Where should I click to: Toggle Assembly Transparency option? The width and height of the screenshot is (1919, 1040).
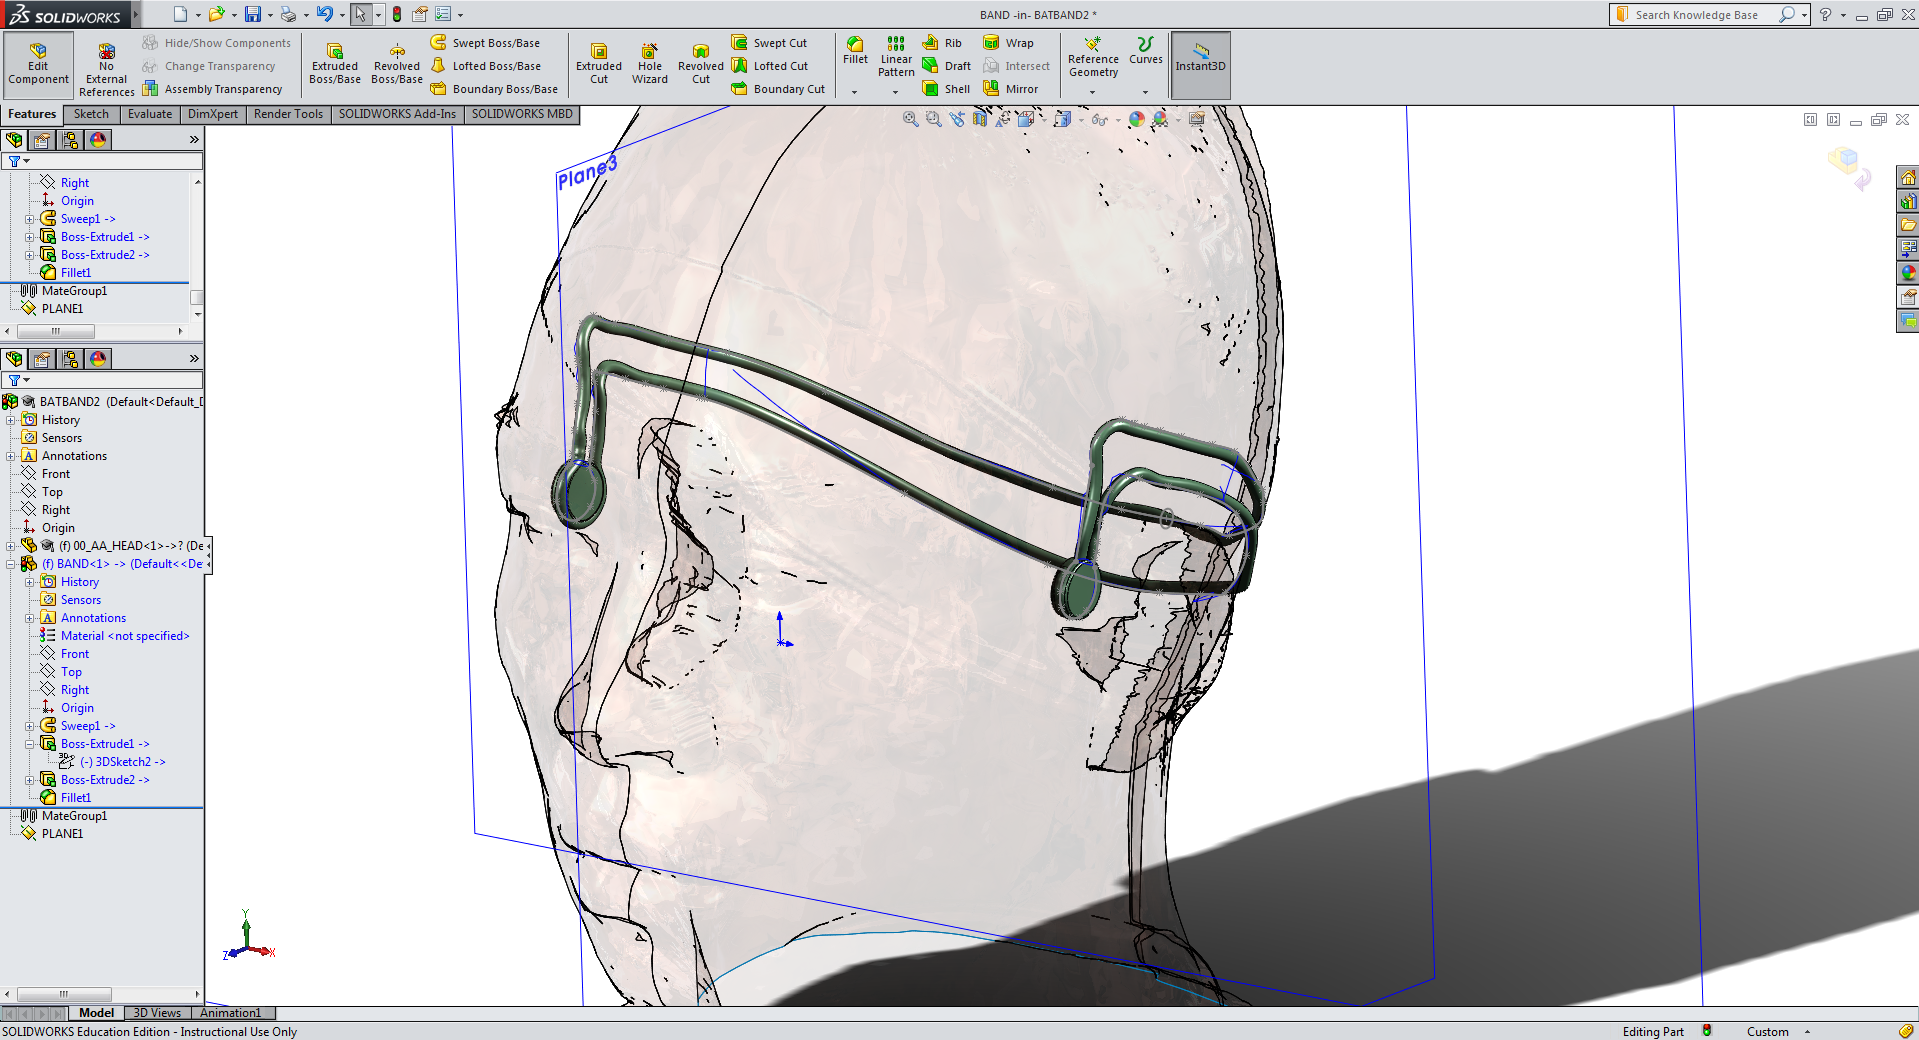212,89
